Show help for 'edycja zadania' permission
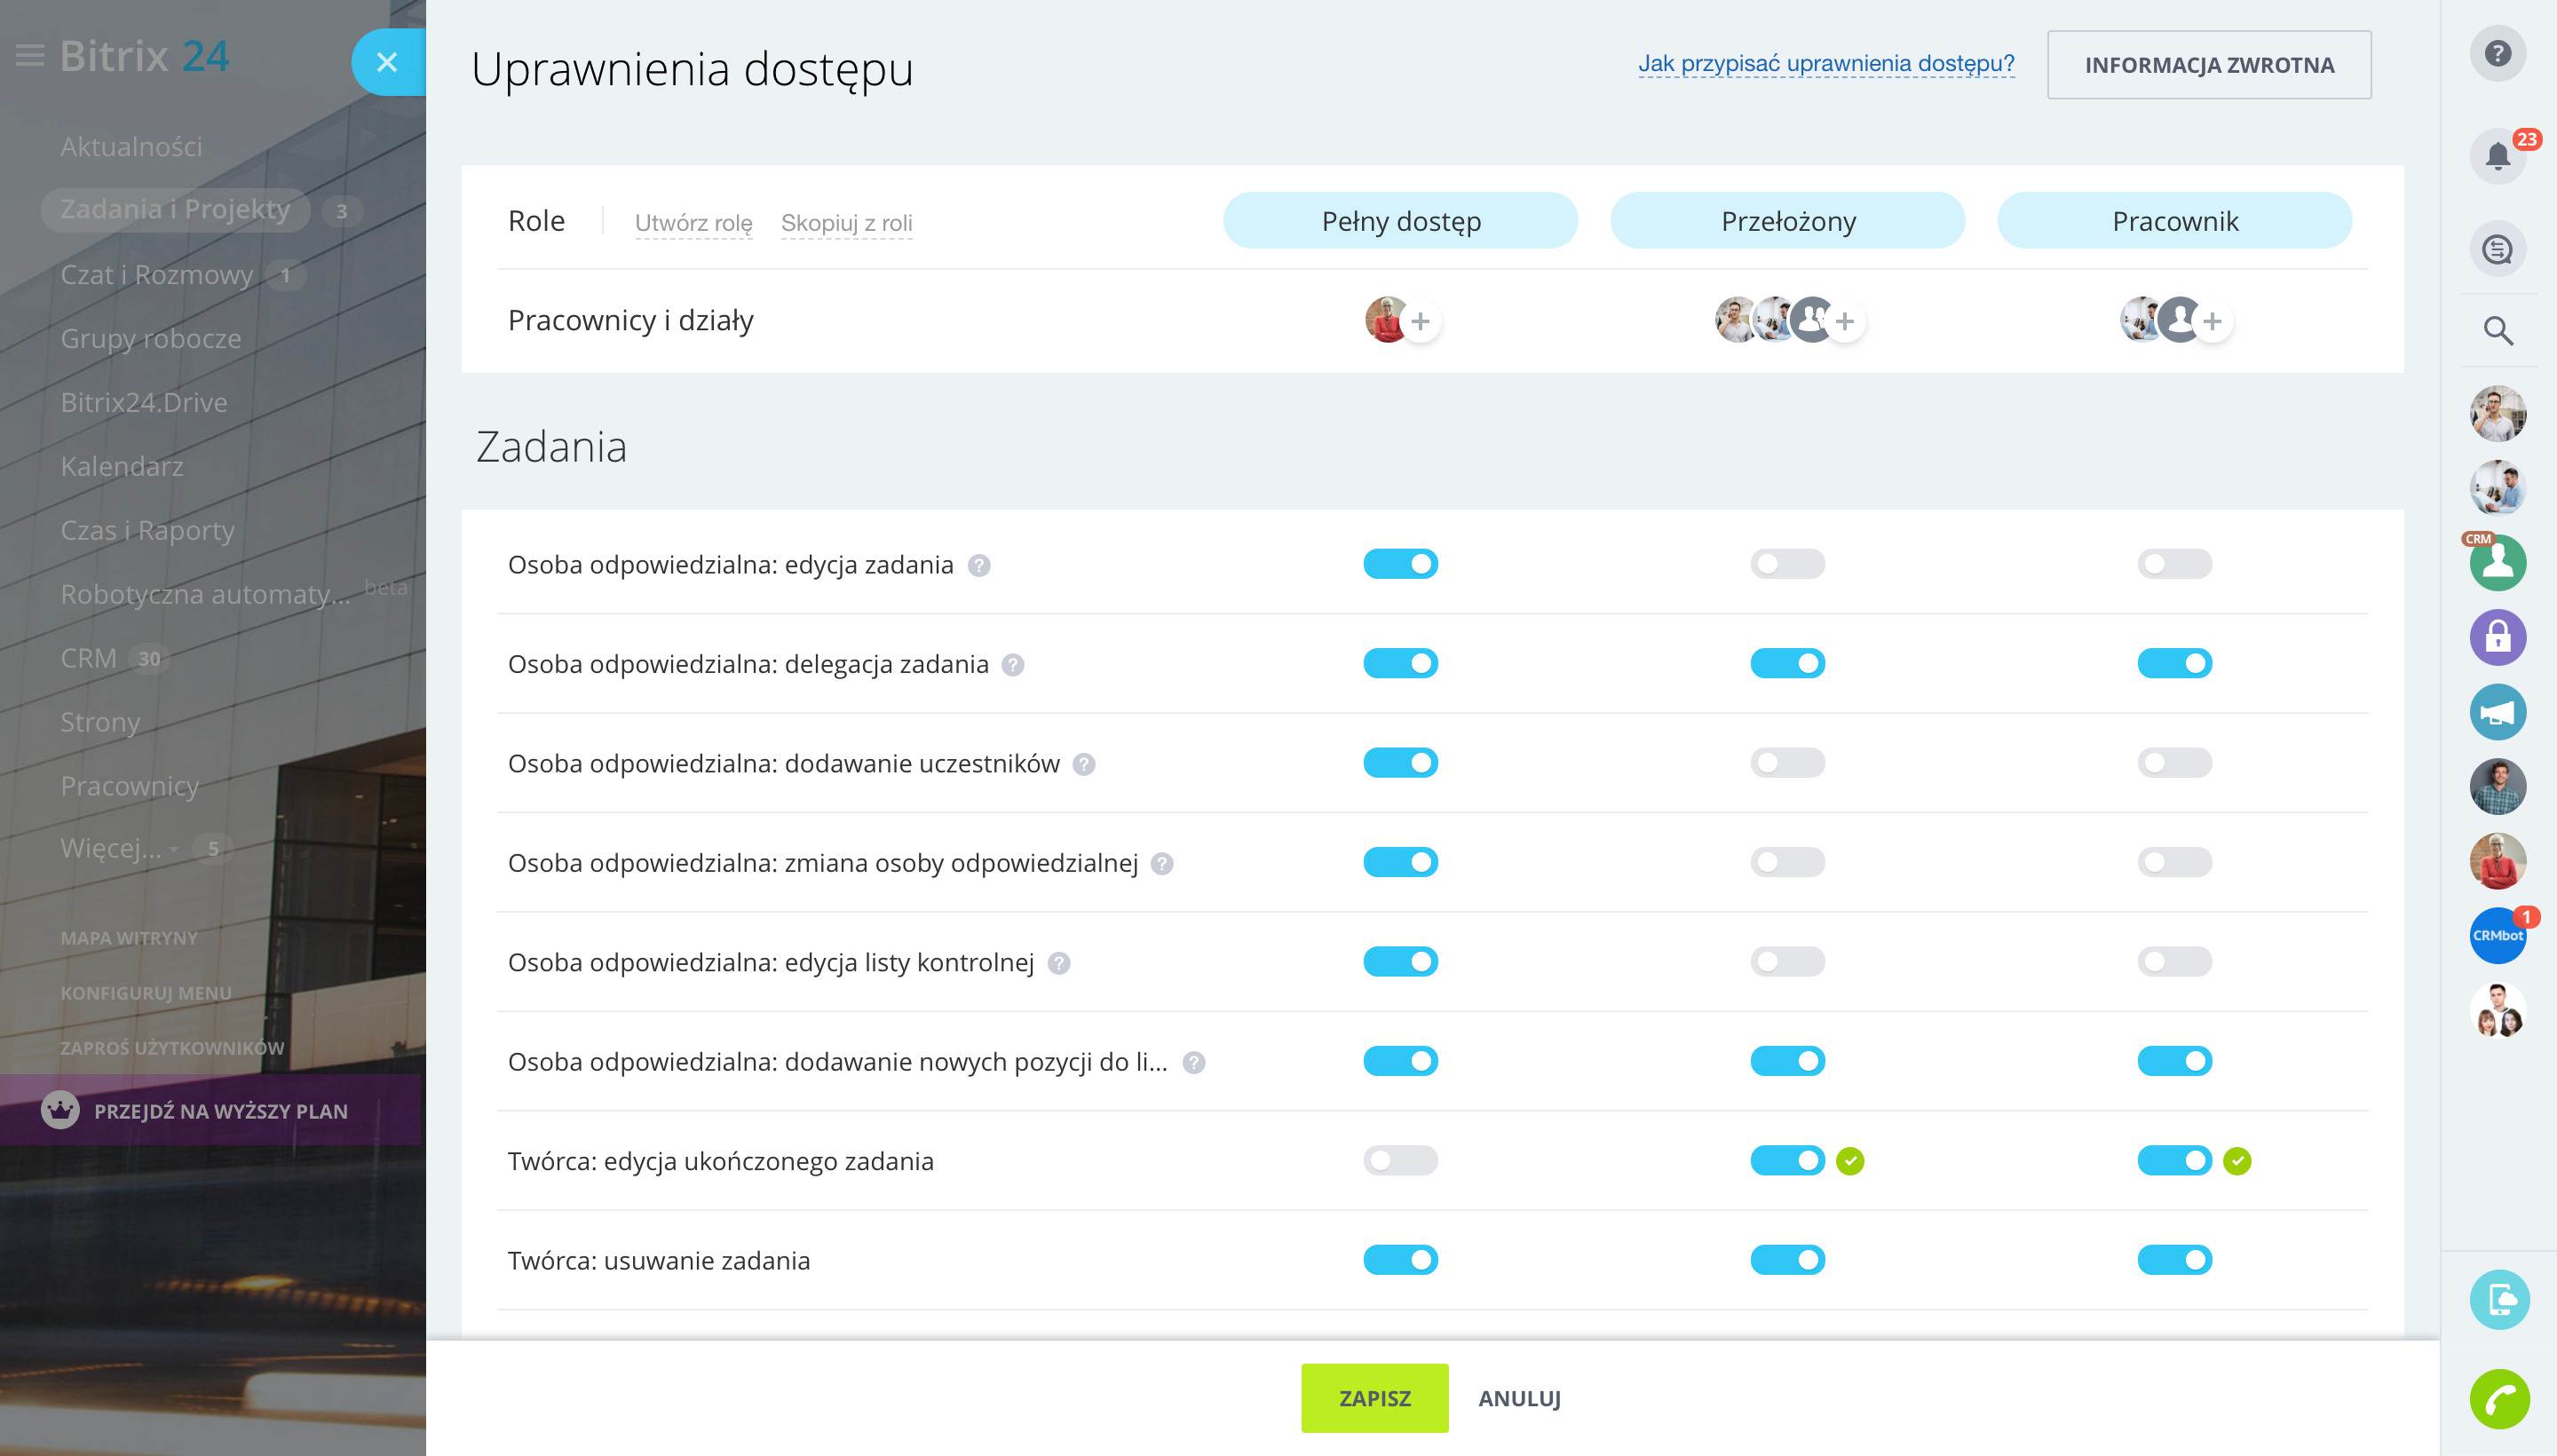The height and width of the screenshot is (1456, 2557). pos(979,566)
